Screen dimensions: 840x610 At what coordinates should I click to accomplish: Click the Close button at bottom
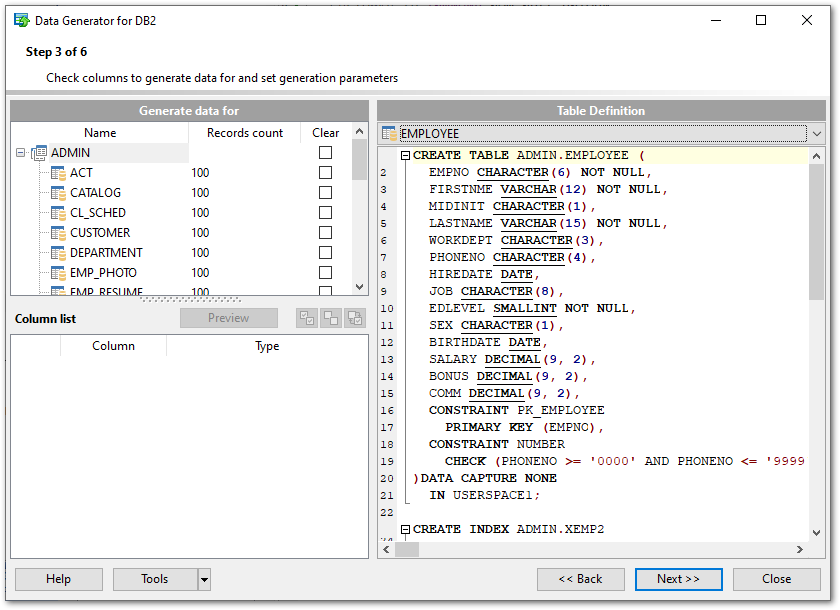tap(776, 579)
